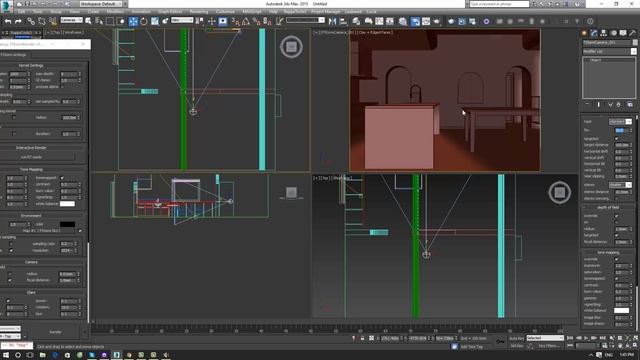This screenshot has height=360, width=640.
Task: Choose Rectangular Selection Region tool
Action: point(110,21)
